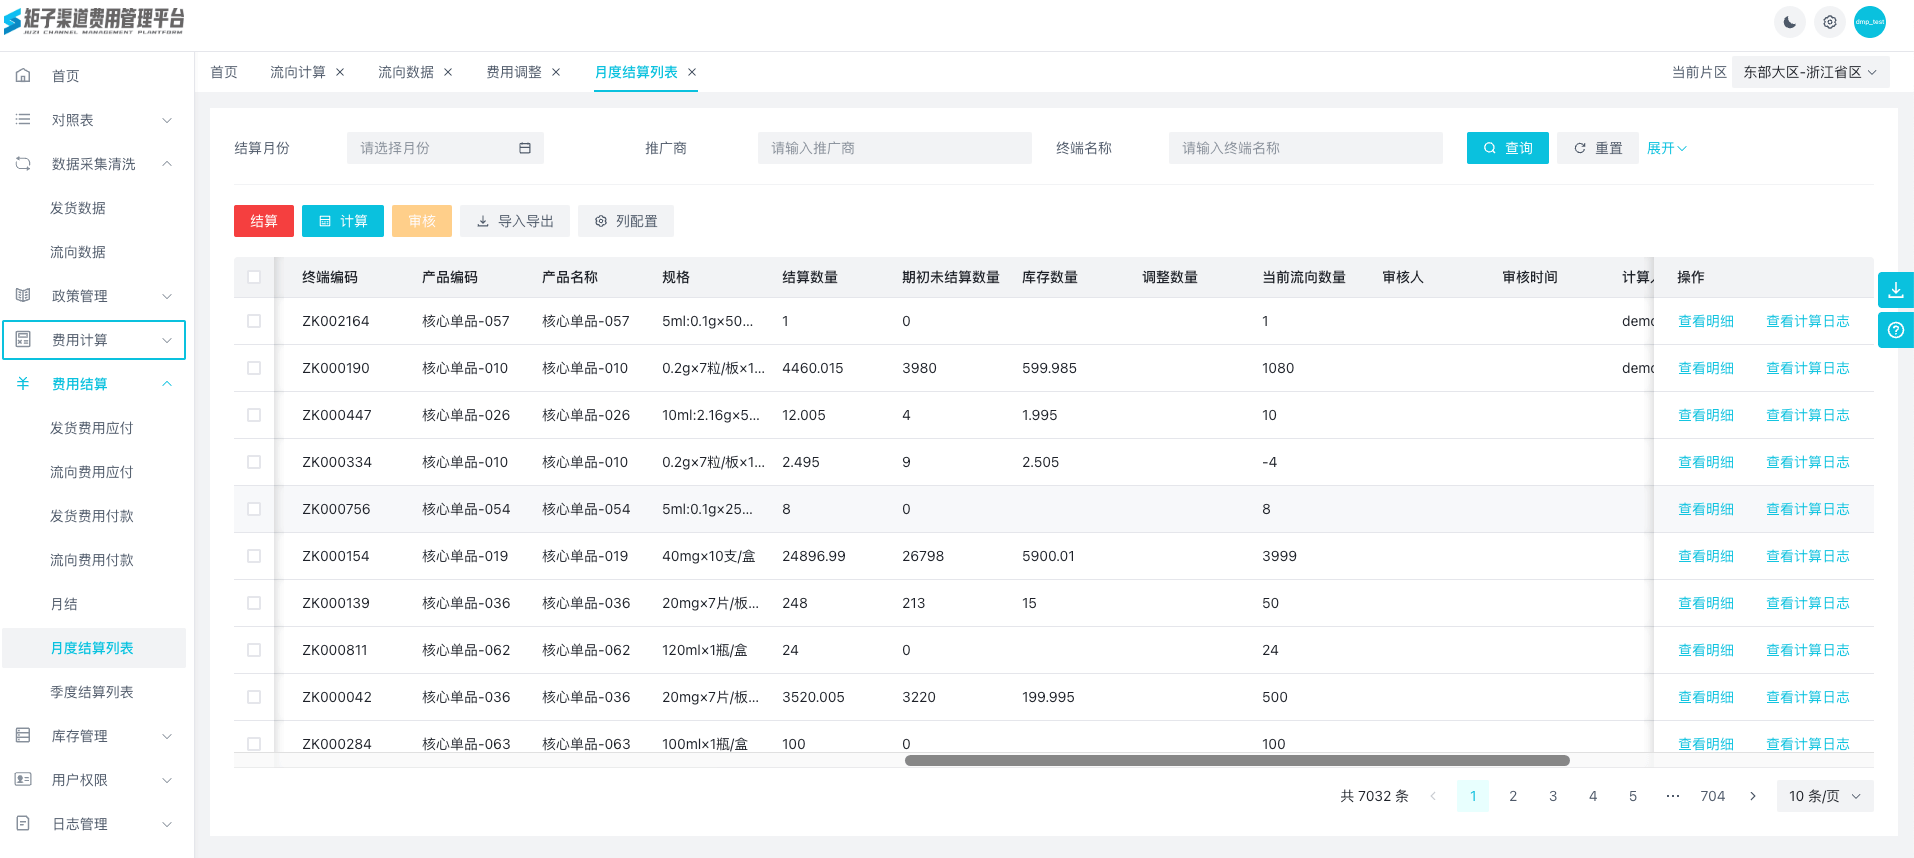Click the user avatar icon

point(1869,22)
